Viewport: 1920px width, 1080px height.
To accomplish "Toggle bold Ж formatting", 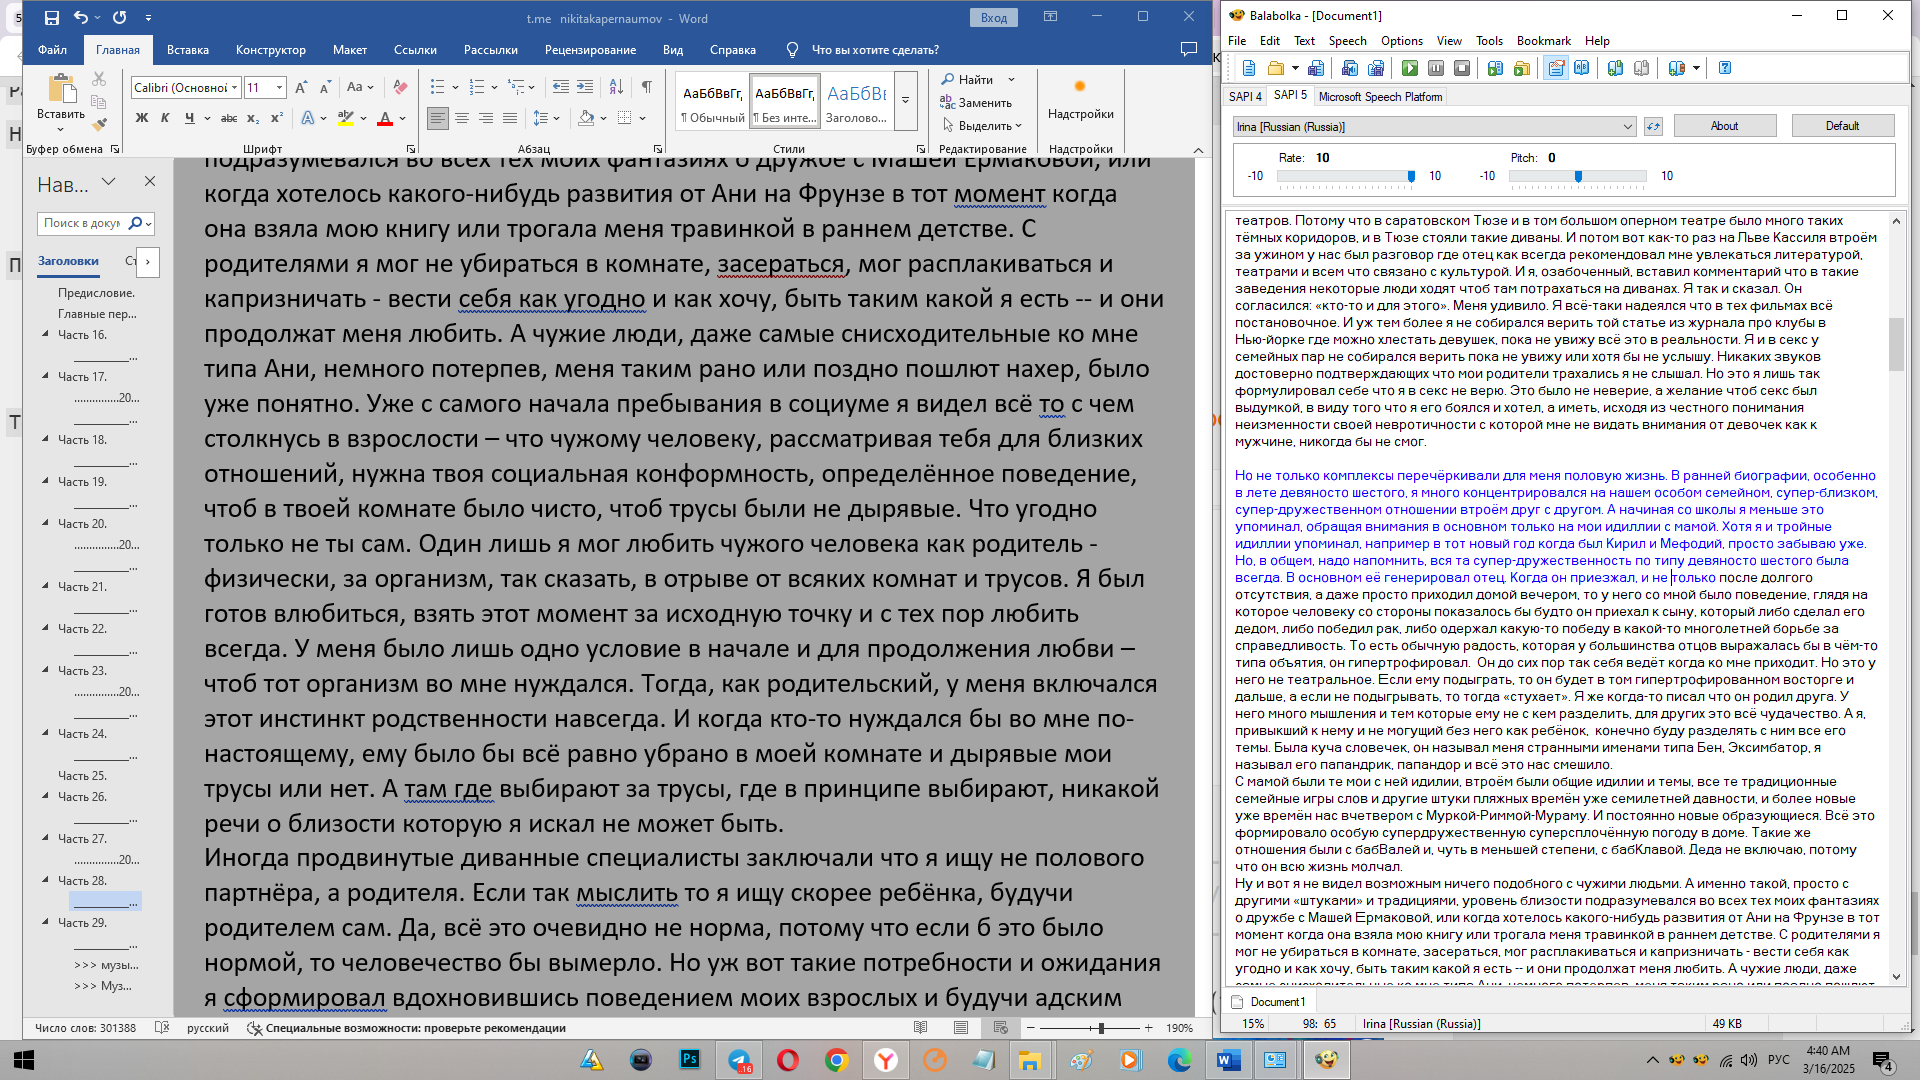I will (x=142, y=118).
